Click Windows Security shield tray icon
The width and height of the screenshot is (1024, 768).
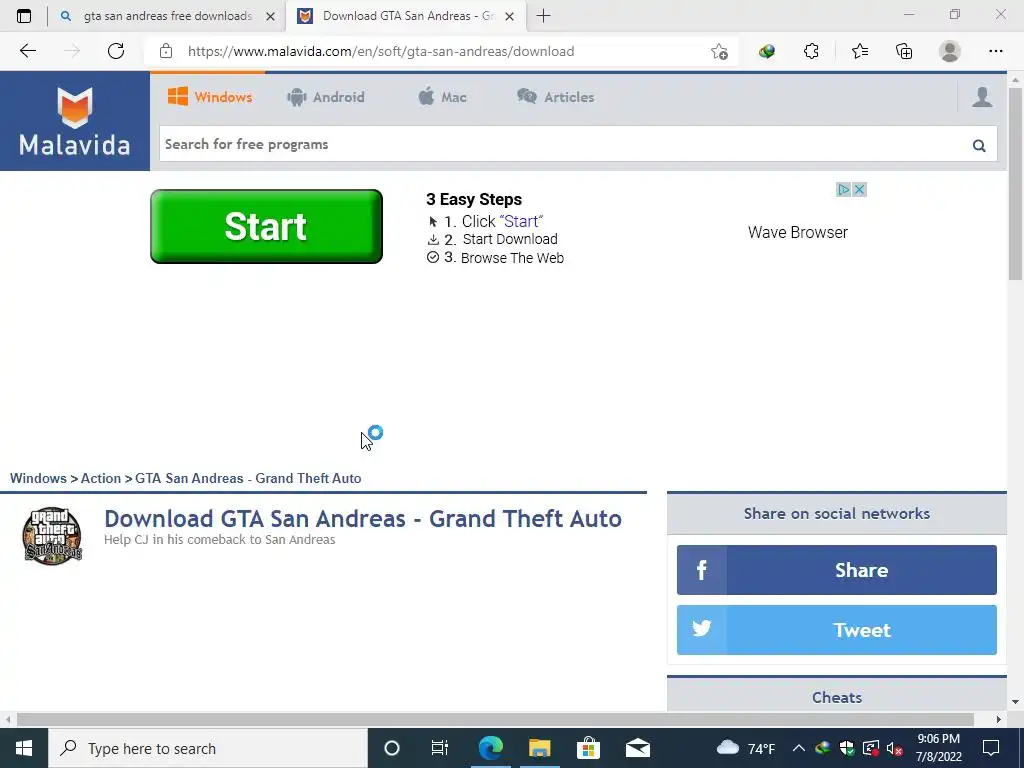847,748
